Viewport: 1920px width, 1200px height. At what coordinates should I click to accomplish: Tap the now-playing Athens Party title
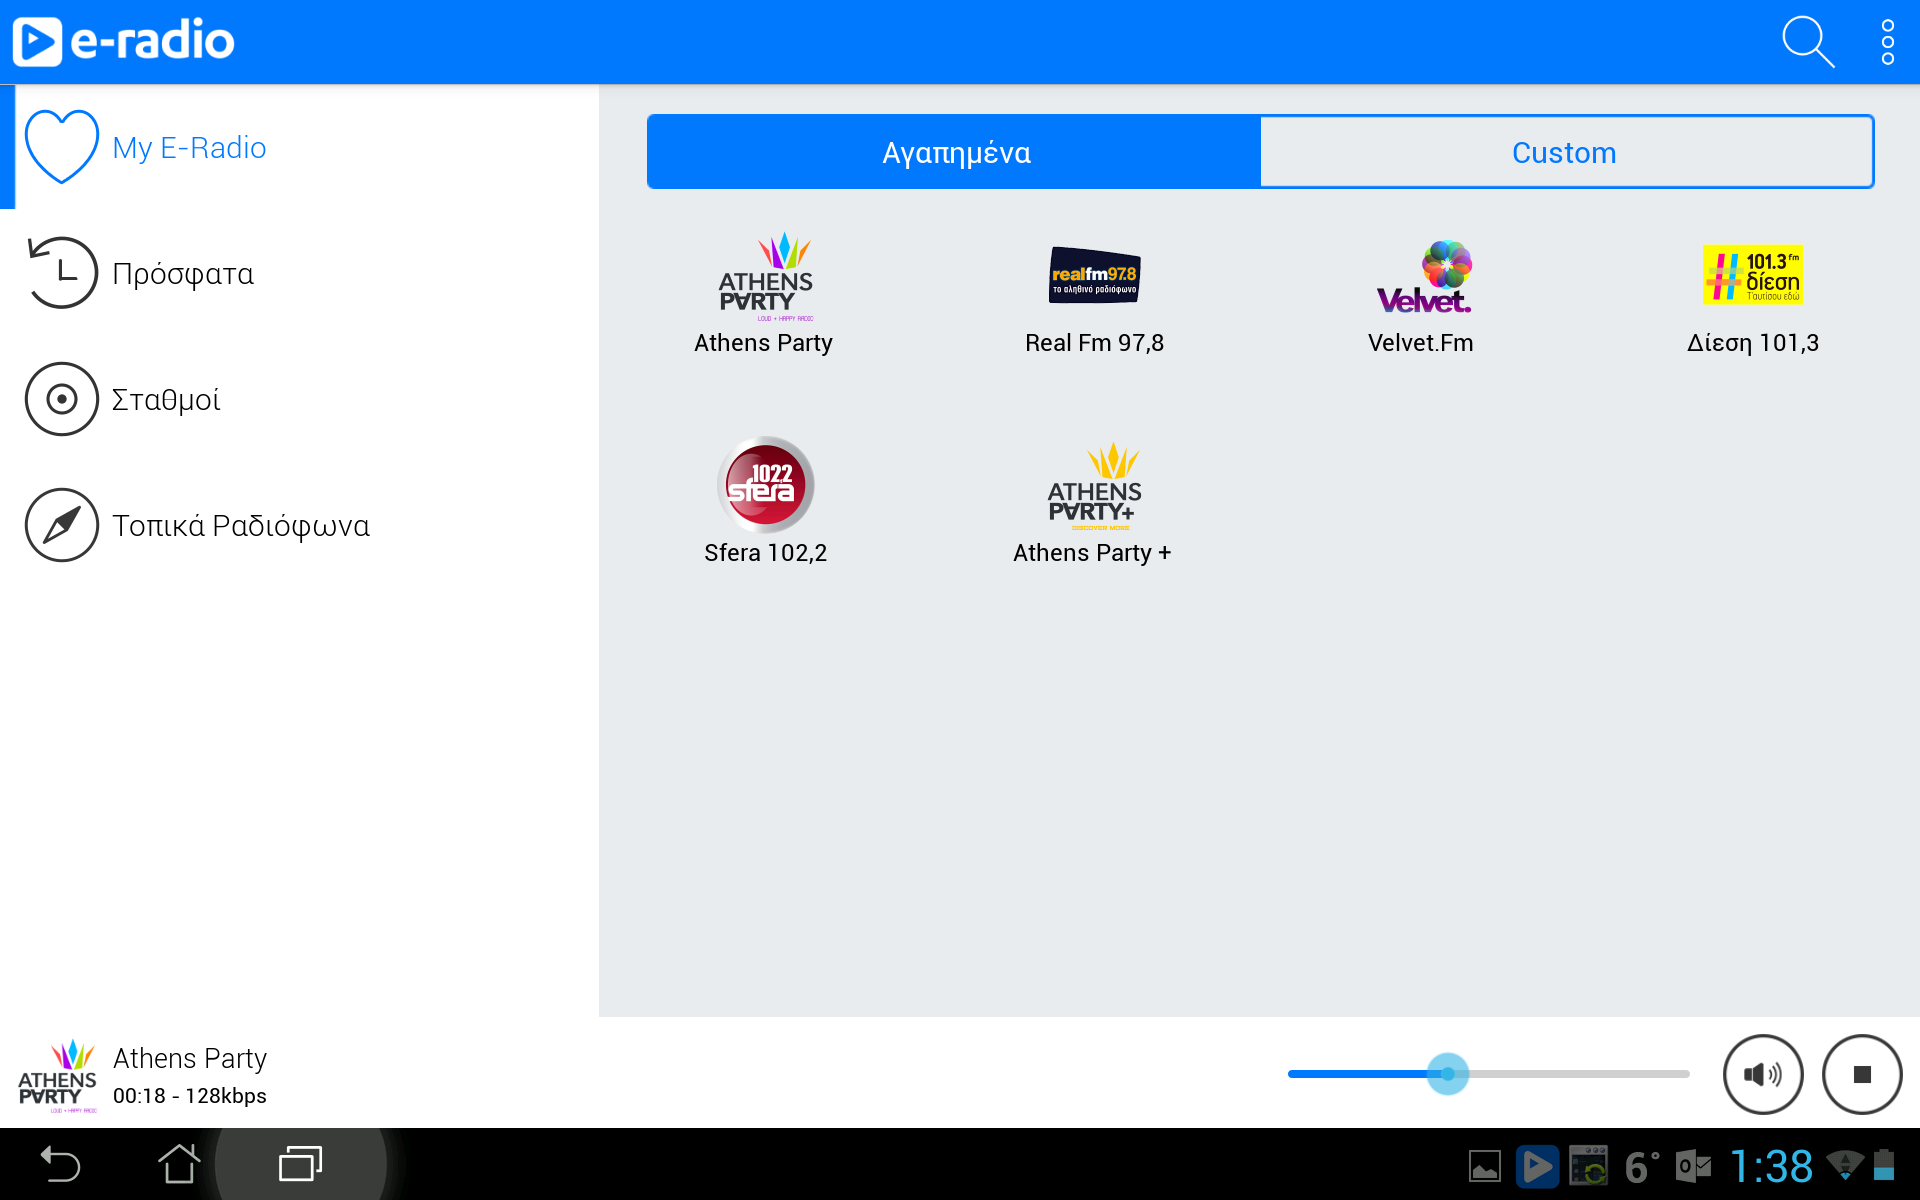(190, 1058)
